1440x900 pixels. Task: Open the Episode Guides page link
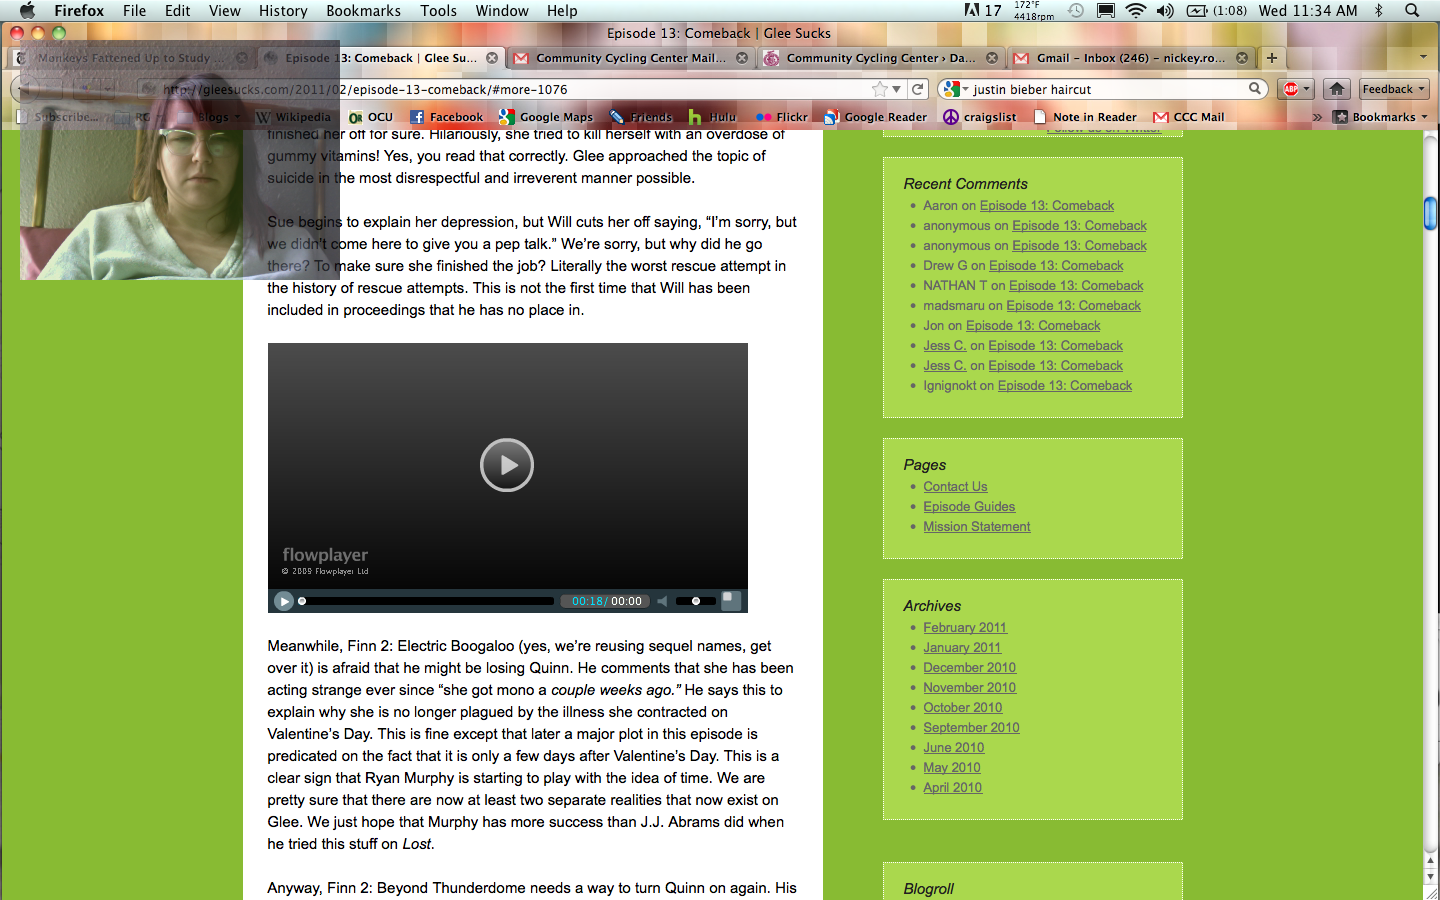click(969, 507)
